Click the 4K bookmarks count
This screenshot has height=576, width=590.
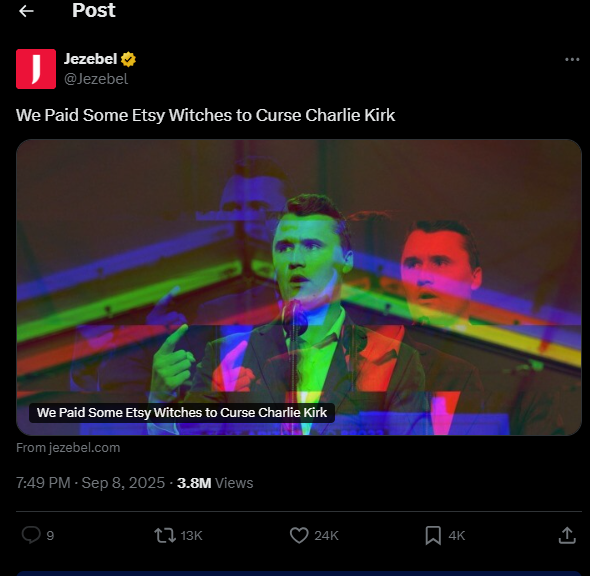pos(457,535)
